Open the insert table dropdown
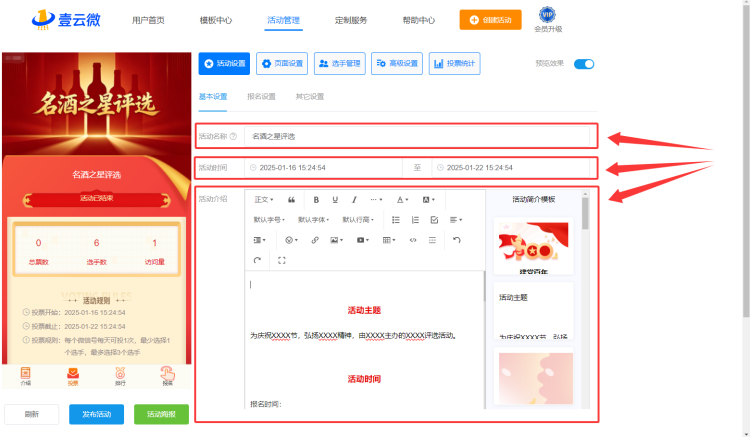Screen dimensions: 750x437 click(389, 240)
